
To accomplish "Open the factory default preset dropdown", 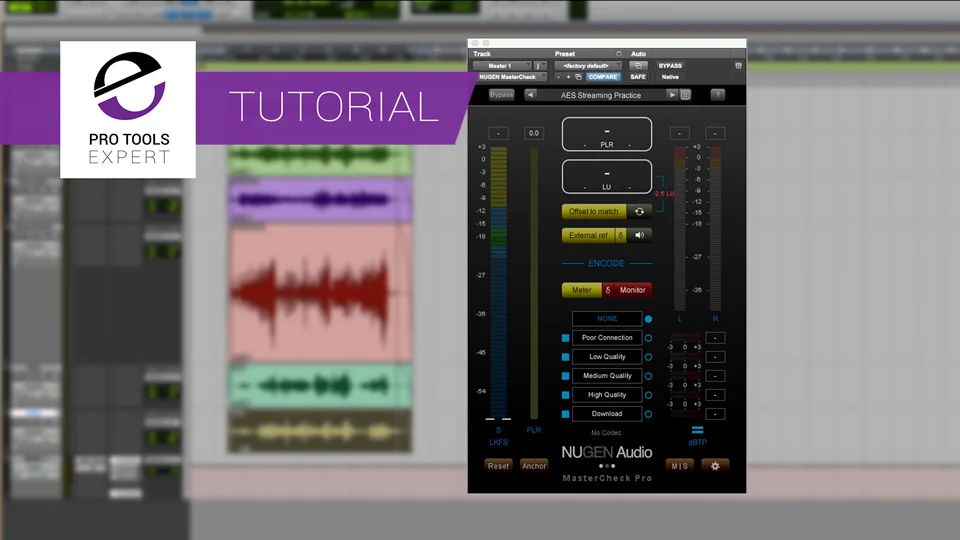I will pos(588,66).
